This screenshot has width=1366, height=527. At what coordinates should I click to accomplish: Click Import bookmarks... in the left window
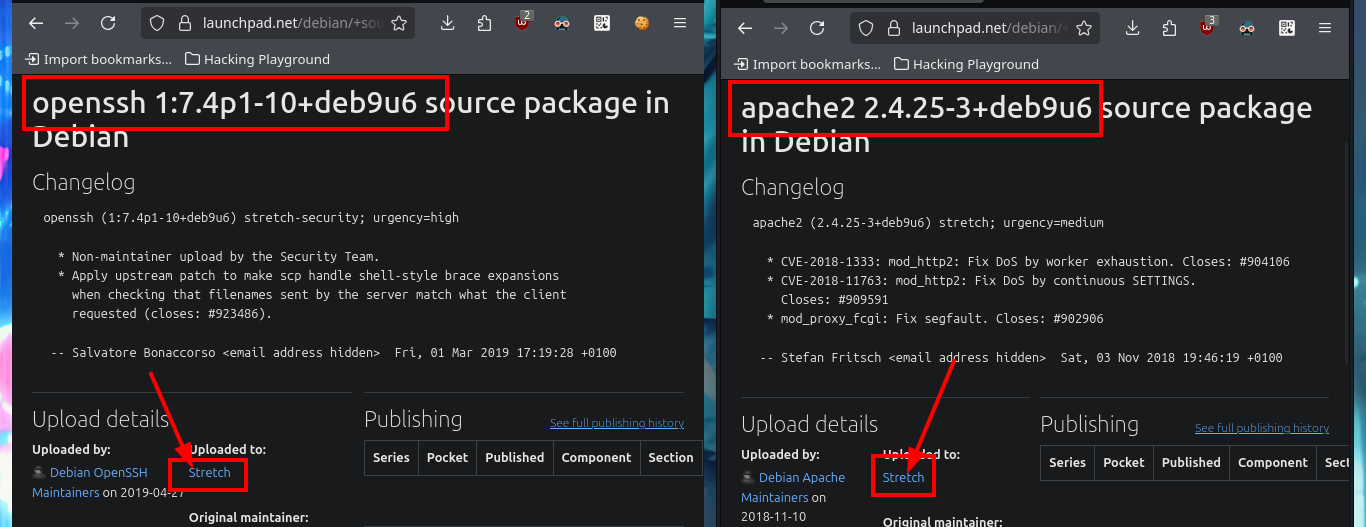tap(98, 59)
